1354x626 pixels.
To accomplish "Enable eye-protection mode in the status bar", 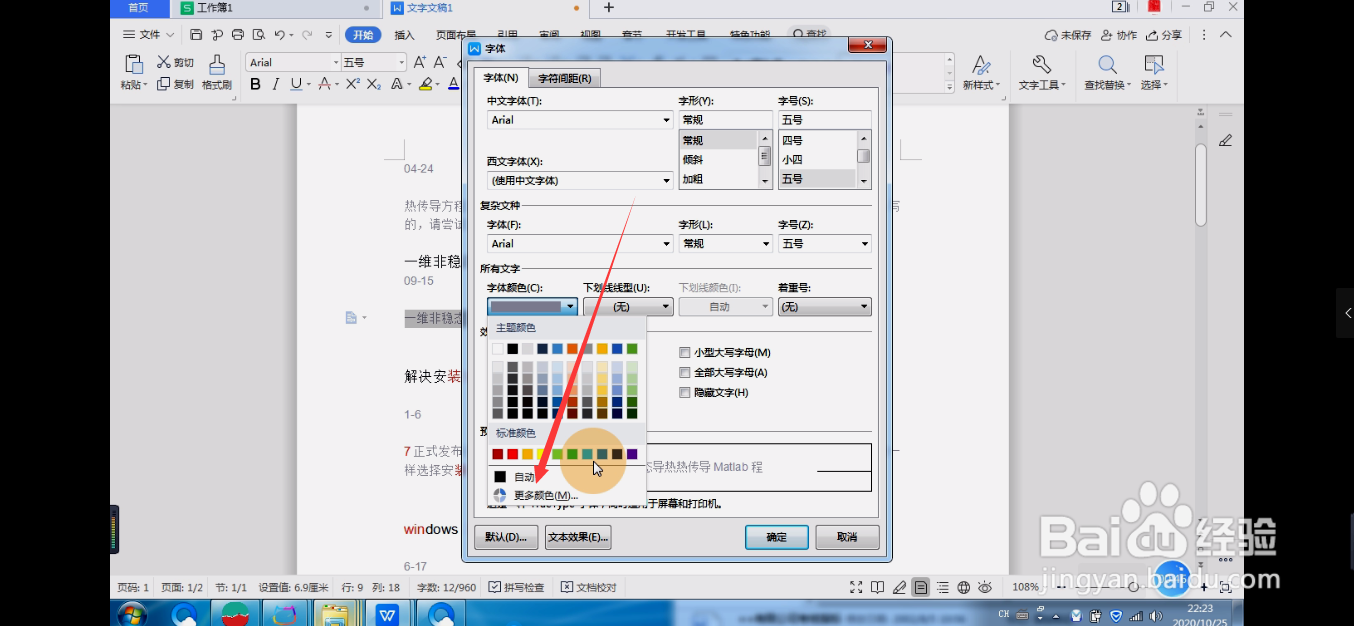I will pos(984,587).
